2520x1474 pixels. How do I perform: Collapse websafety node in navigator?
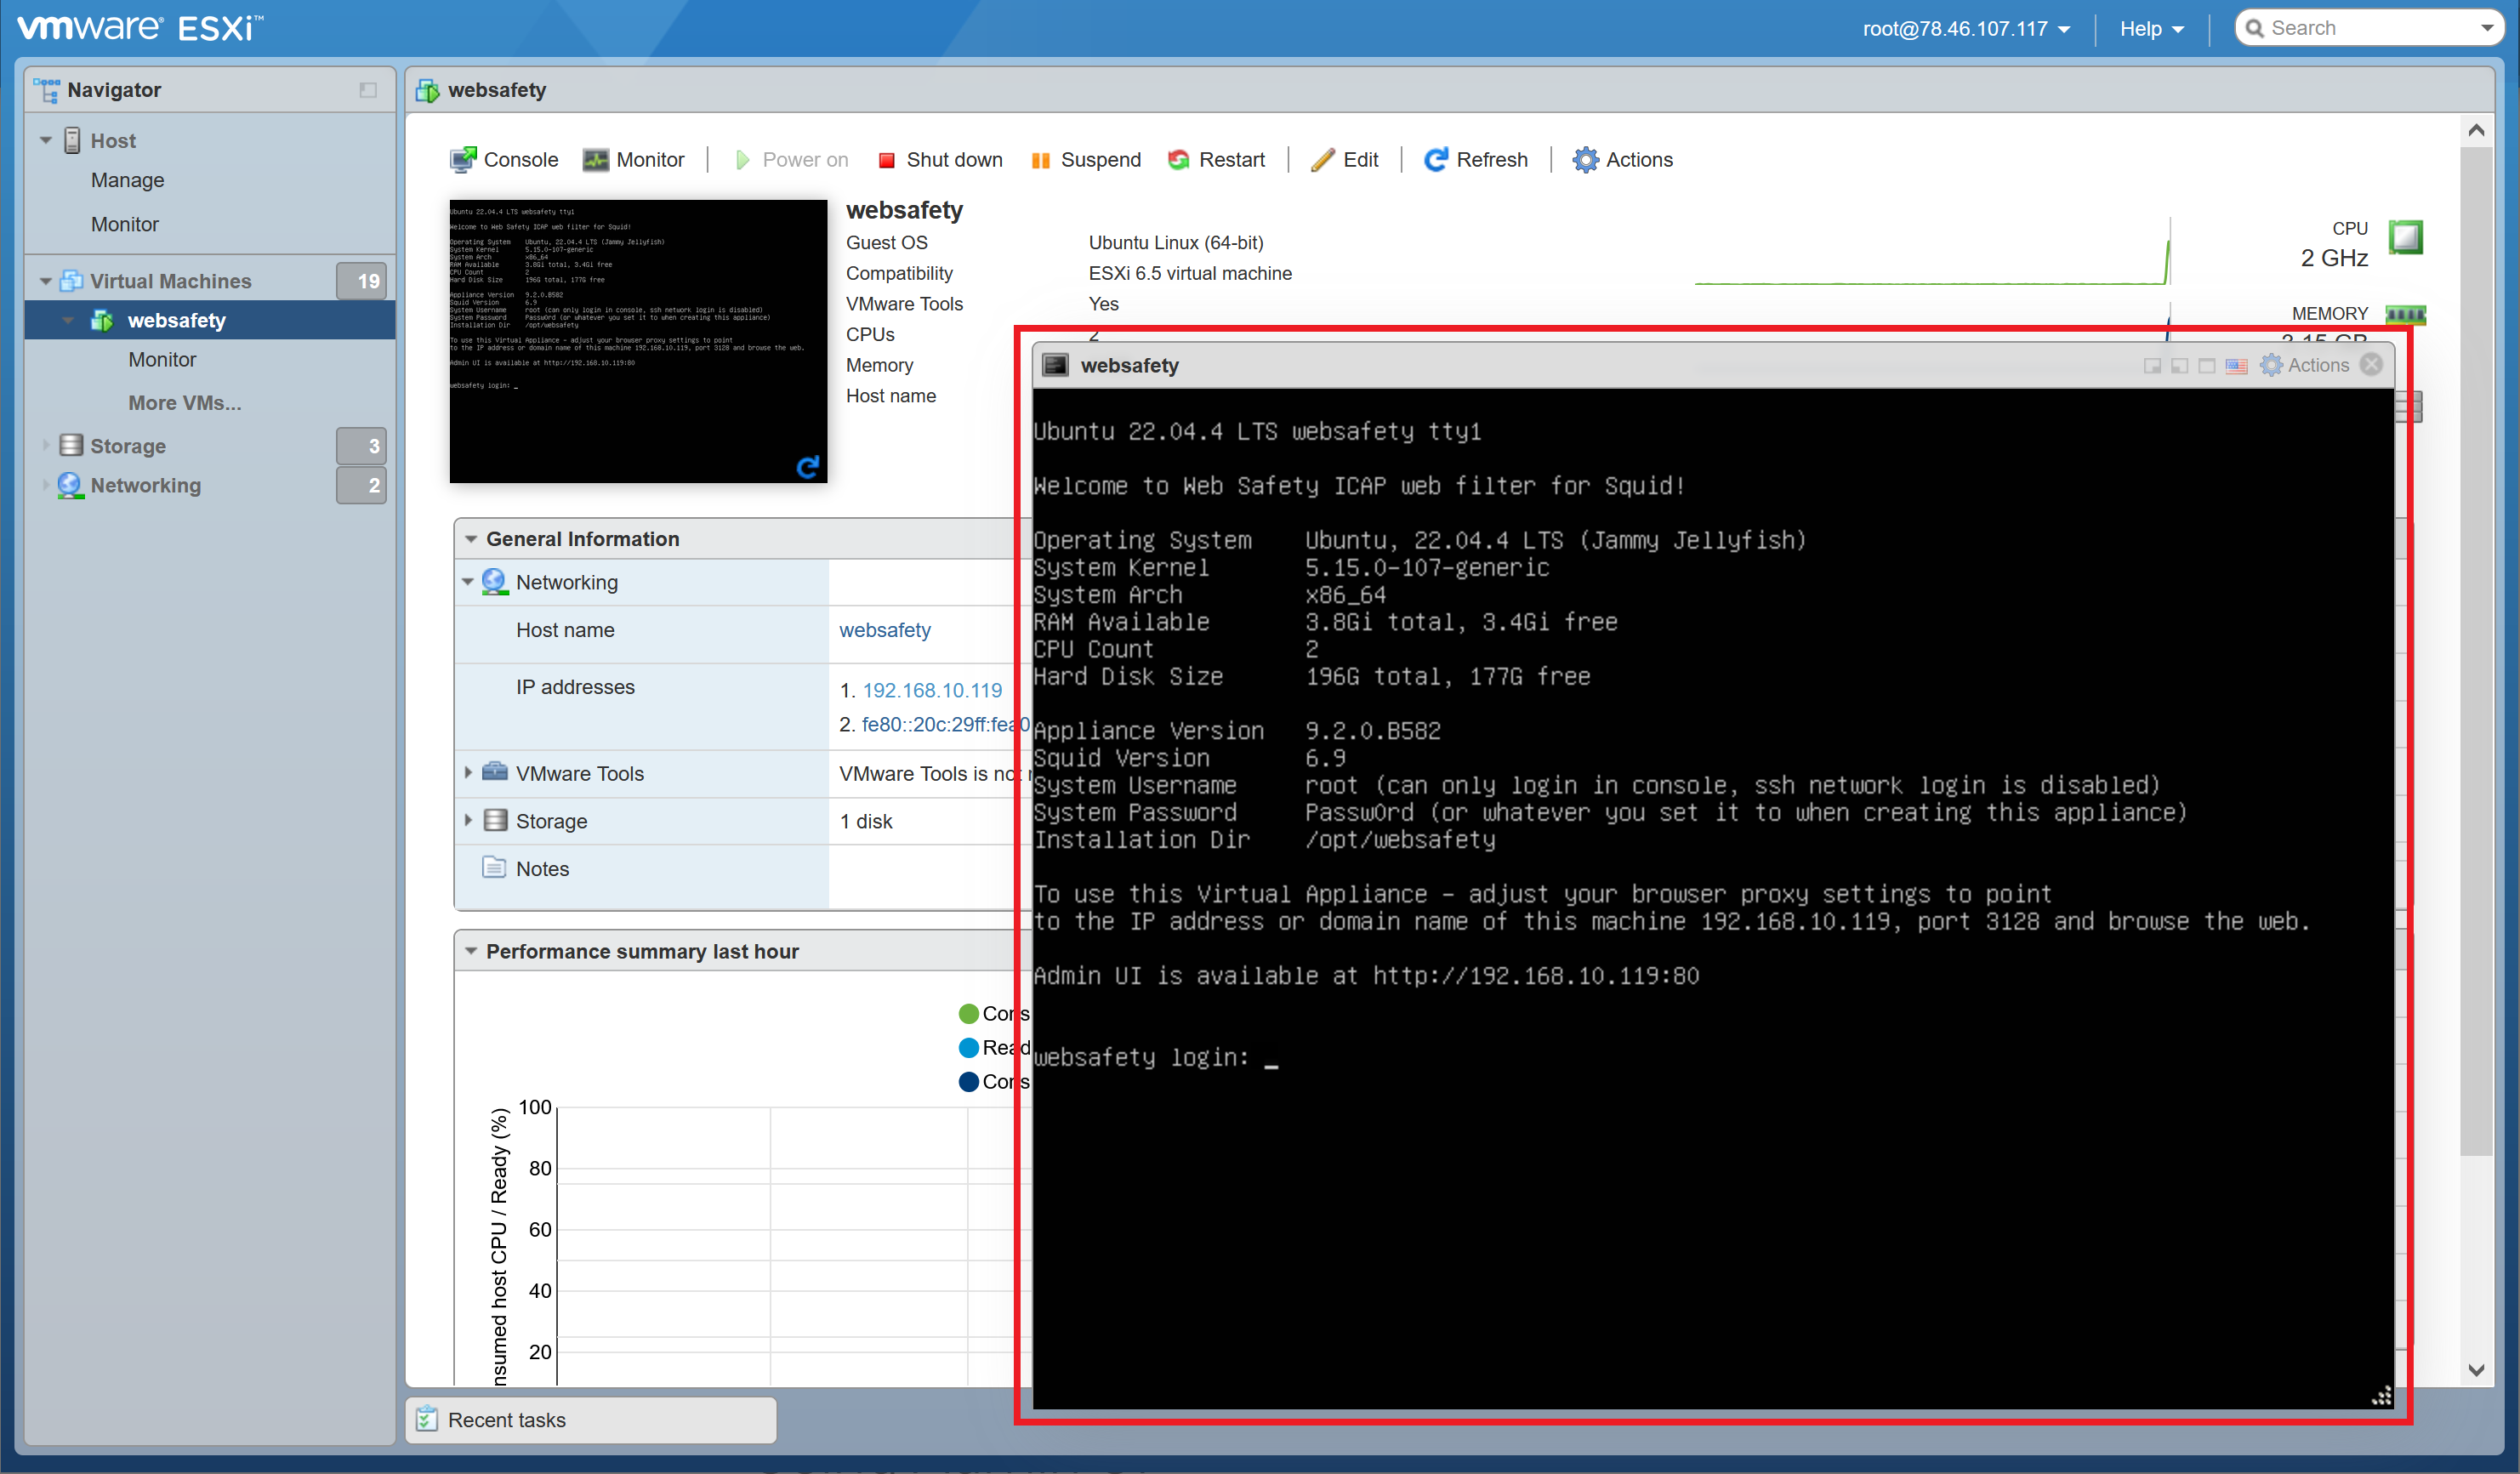point(68,320)
